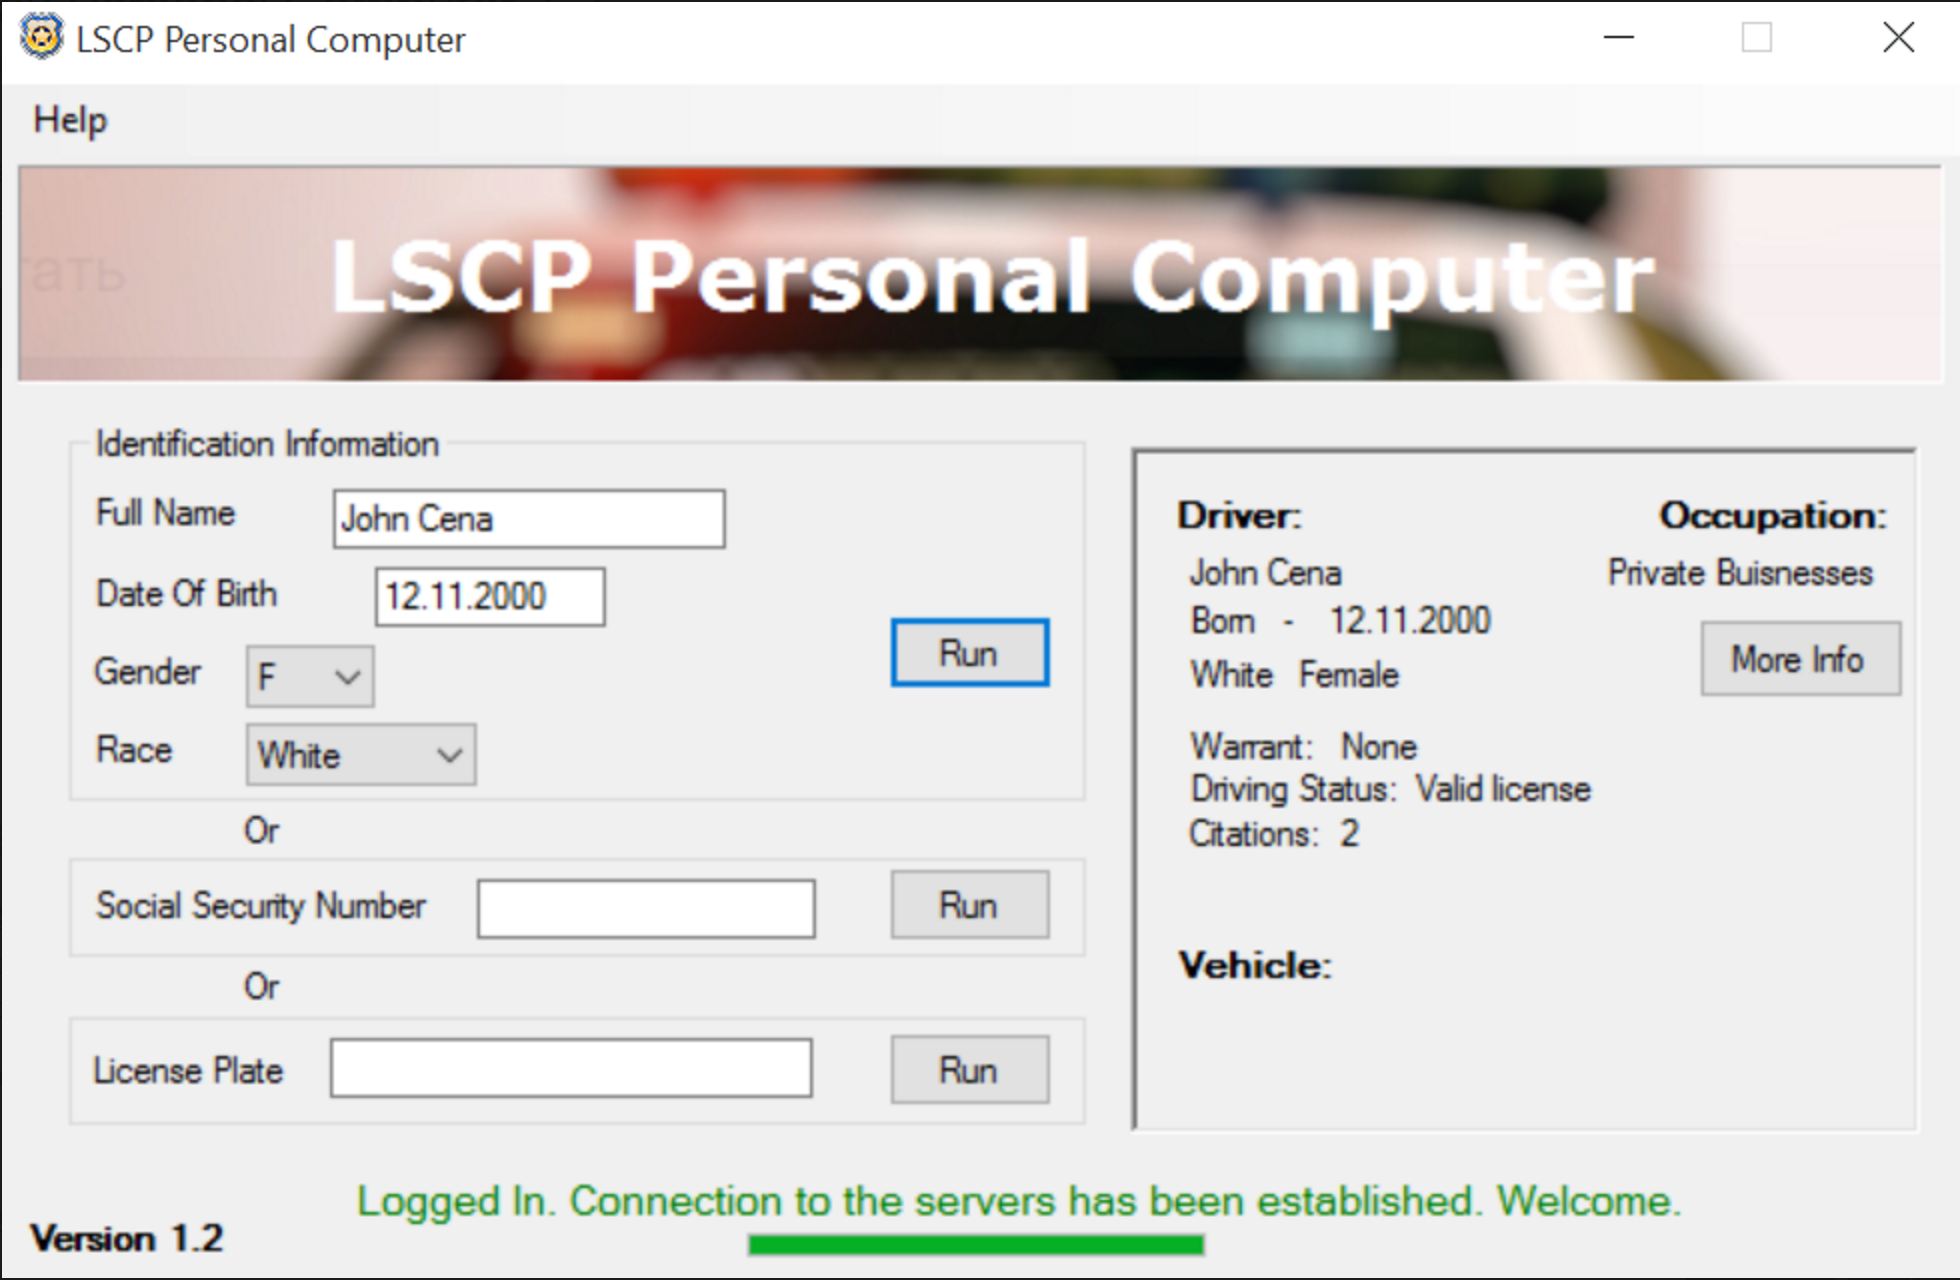
Task: Select the Social Security Number input
Action: (x=645, y=908)
